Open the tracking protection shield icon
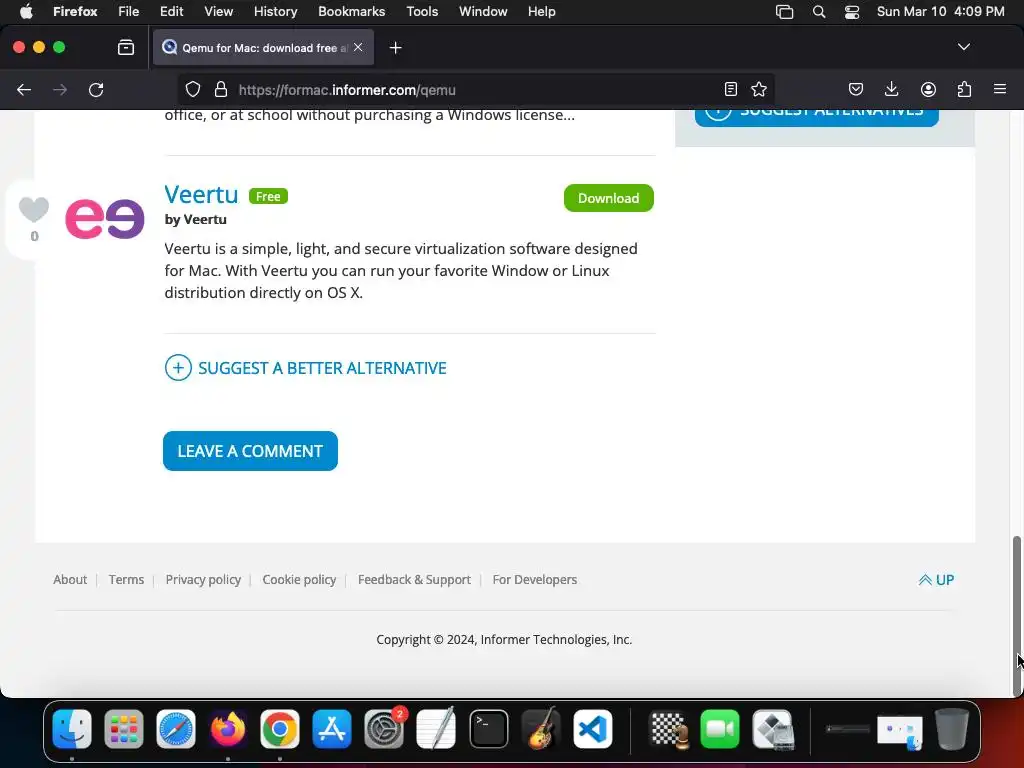 (193, 89)
